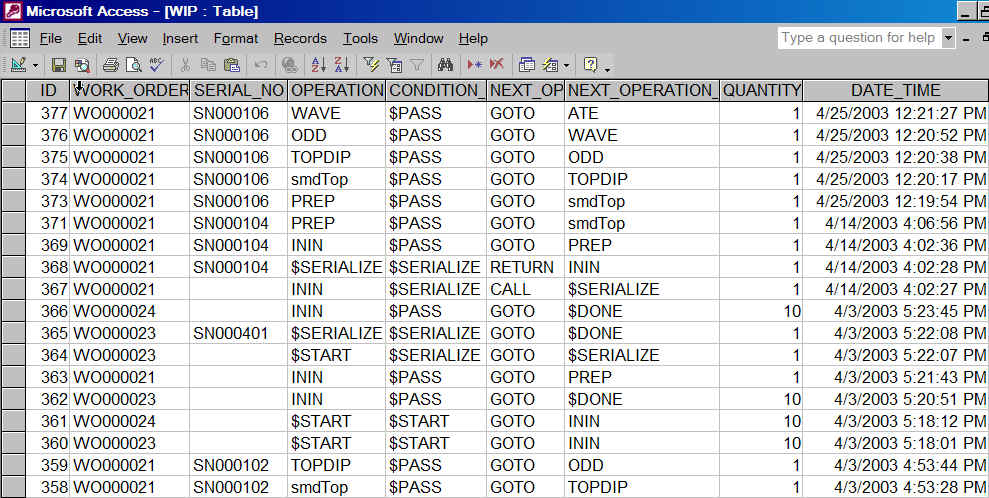989x498 pixels.
Task: Click the Delete Record icon
Action: [x=497, y=64]
